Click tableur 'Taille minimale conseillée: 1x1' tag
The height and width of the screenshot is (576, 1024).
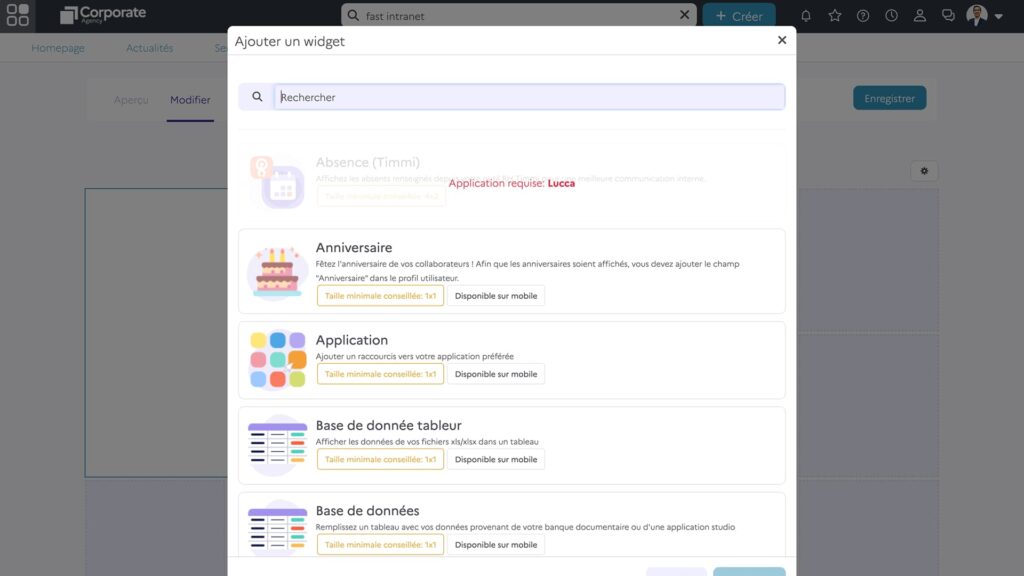(380, 459)
